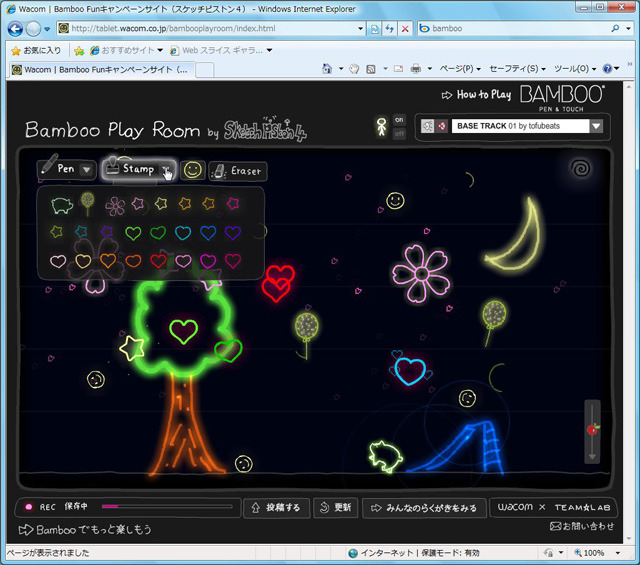Click the 投稿する post button

click(x=276, y=508)
